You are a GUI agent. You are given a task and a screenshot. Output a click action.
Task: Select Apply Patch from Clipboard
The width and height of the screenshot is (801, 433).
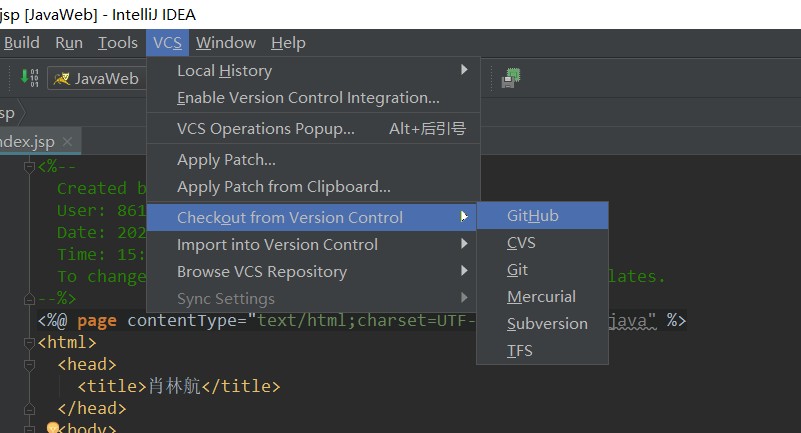pos(284,187)
